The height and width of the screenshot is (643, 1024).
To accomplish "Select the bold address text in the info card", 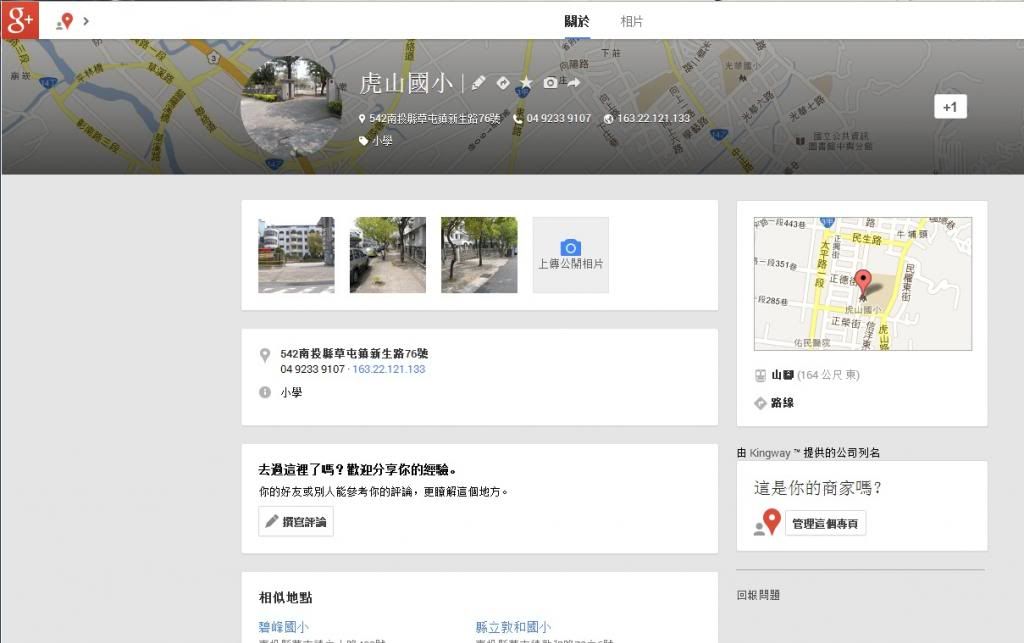I will tap(354, 354).
